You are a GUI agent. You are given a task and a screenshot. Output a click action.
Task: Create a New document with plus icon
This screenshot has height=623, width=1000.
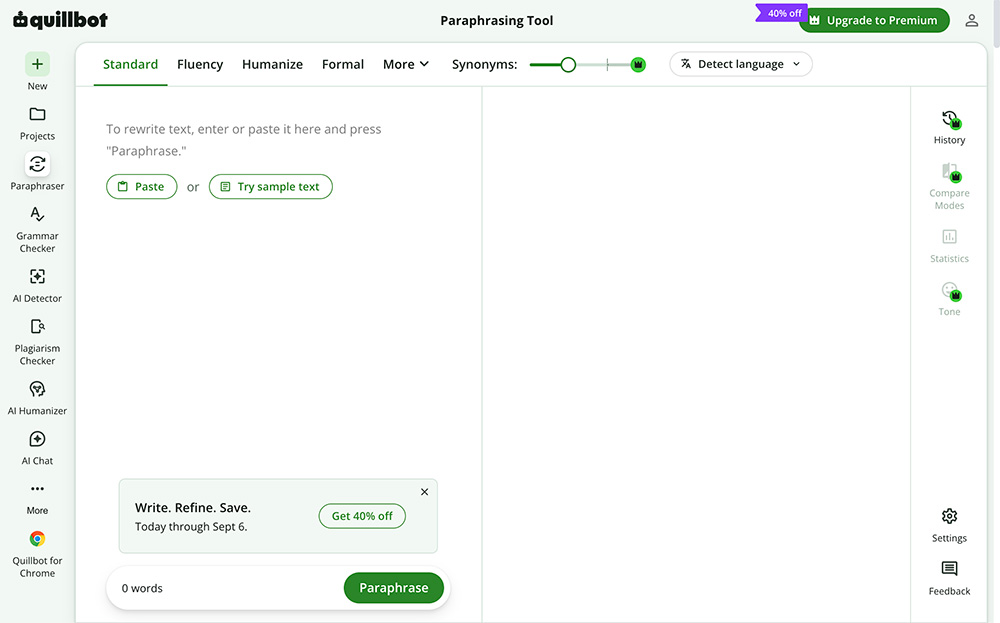pos(37,64)
